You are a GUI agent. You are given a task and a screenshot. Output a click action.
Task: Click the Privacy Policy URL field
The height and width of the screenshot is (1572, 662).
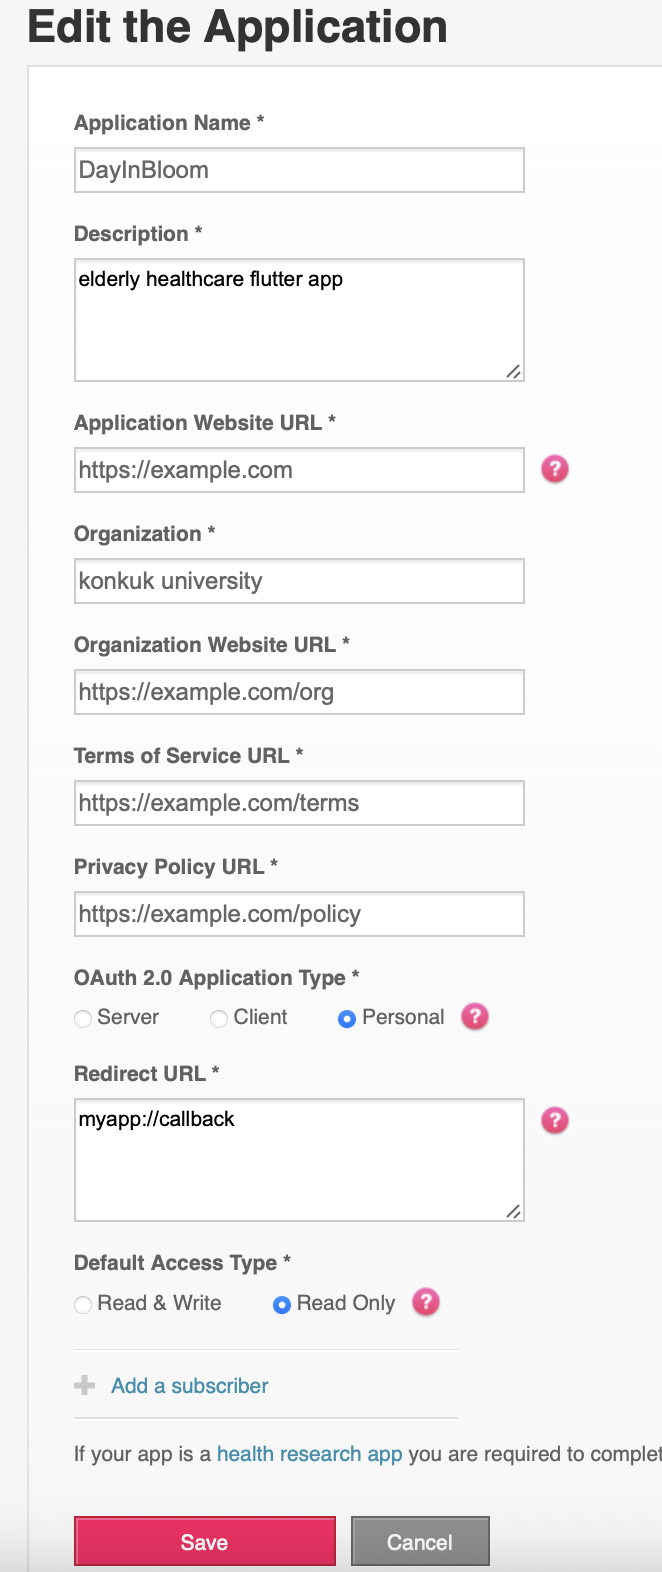coord(299,914)
